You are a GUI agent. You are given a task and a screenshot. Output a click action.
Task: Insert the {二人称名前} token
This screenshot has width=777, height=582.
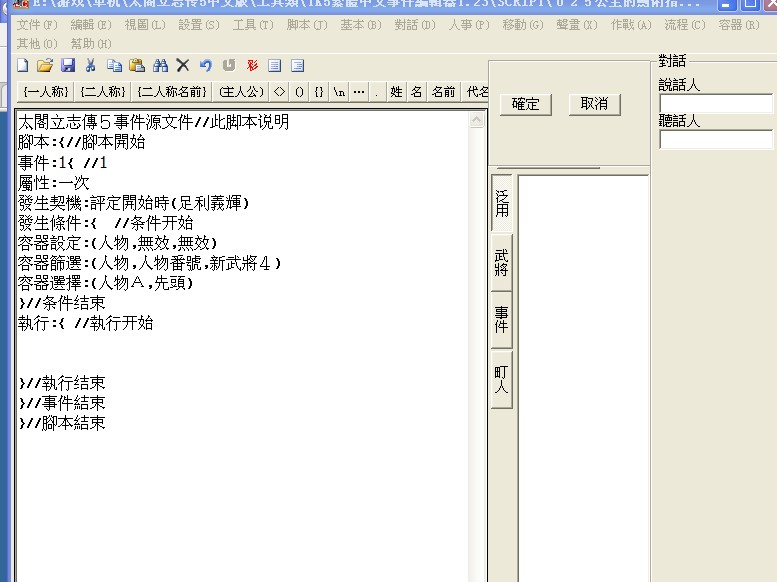click(172, 92)
